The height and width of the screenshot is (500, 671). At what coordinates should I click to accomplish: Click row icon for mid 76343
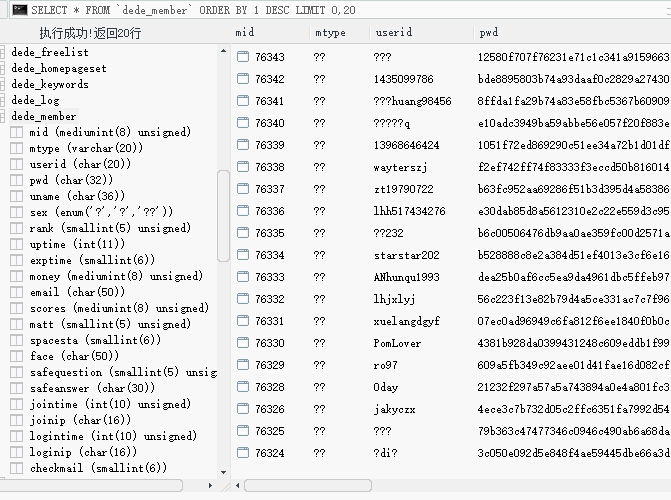coord(243,57)
